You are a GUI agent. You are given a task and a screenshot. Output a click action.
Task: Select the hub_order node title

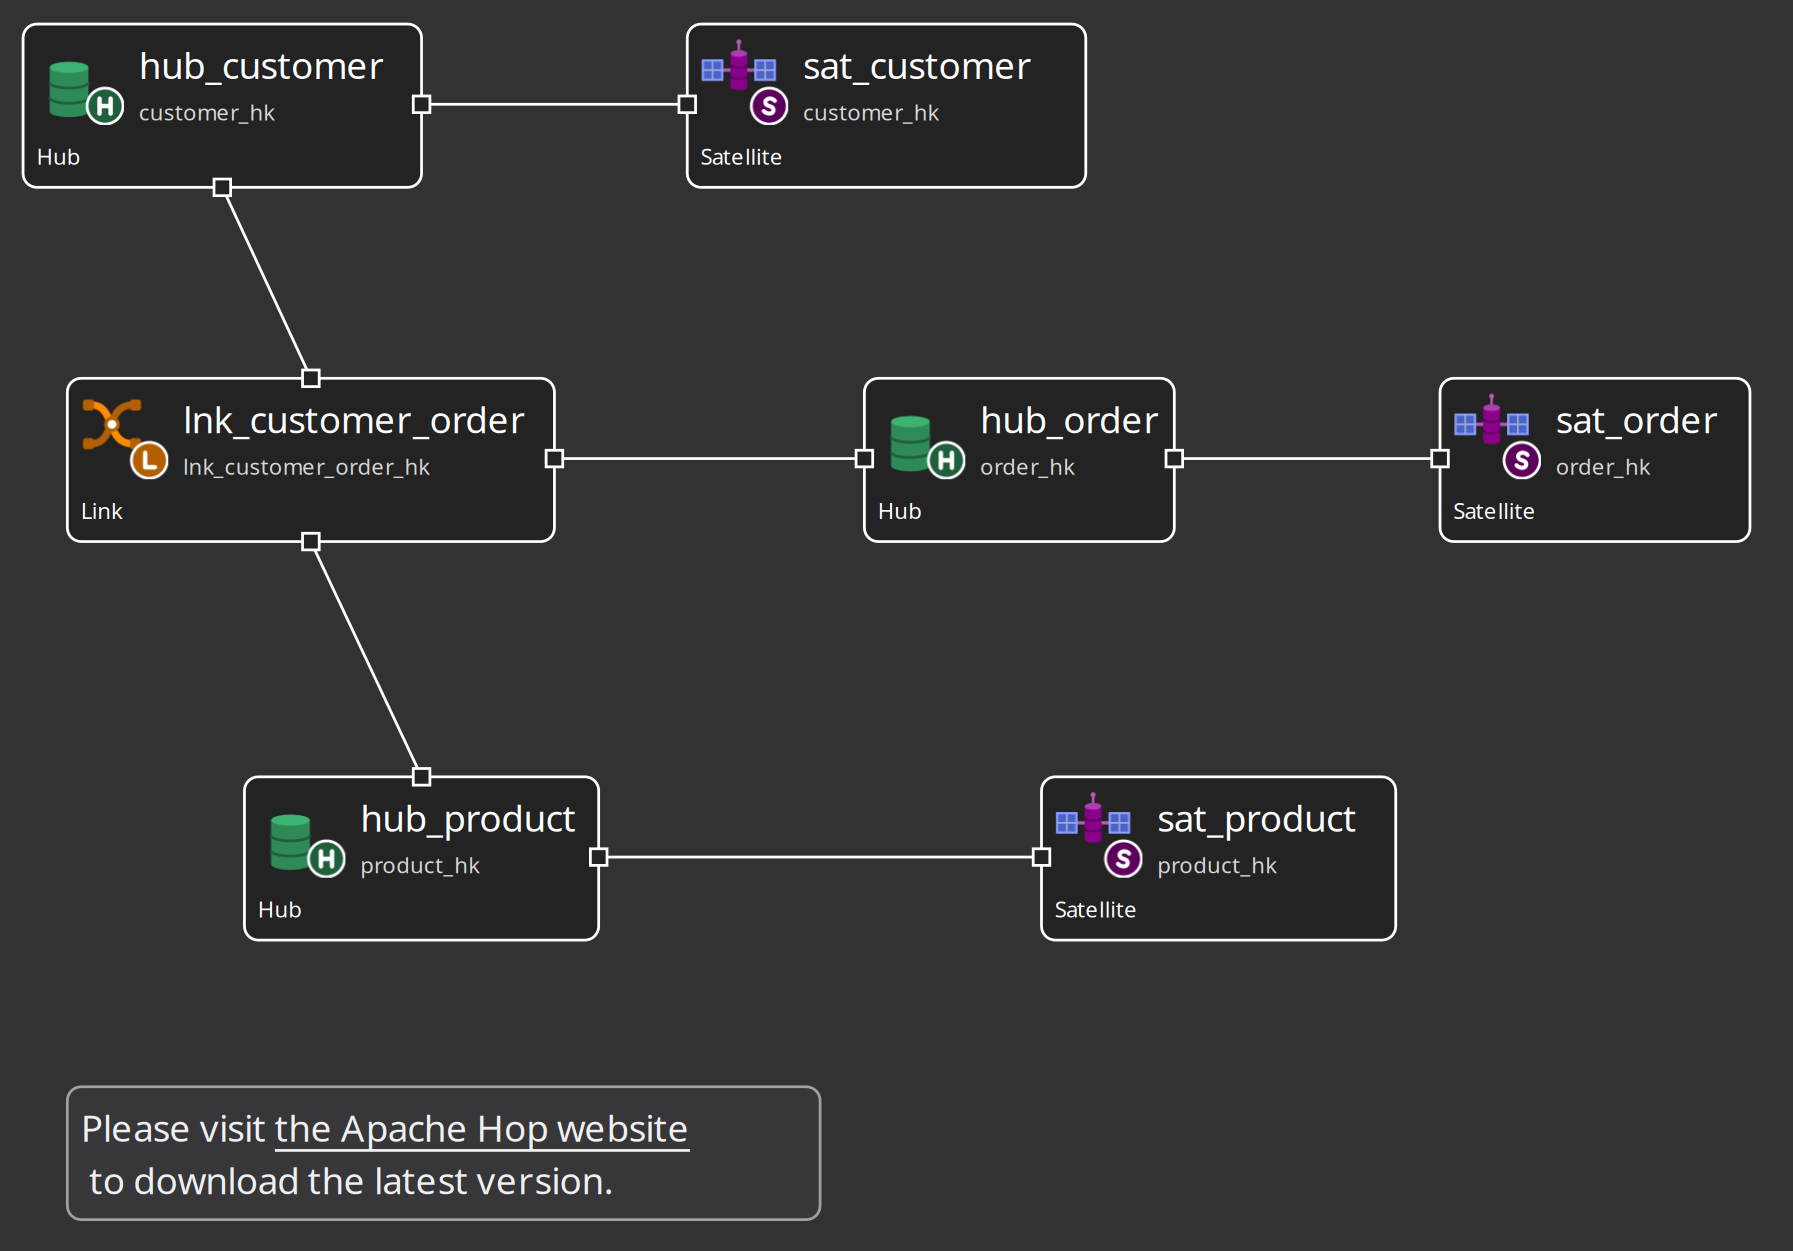1069,420
